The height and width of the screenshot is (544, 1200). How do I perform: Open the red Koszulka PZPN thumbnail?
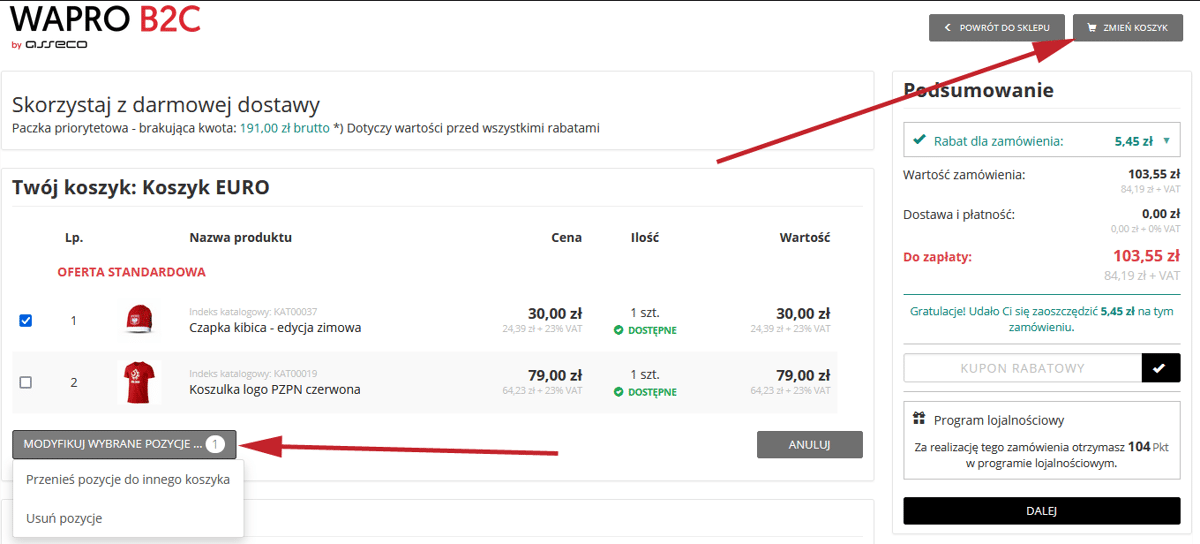[139, 382]
